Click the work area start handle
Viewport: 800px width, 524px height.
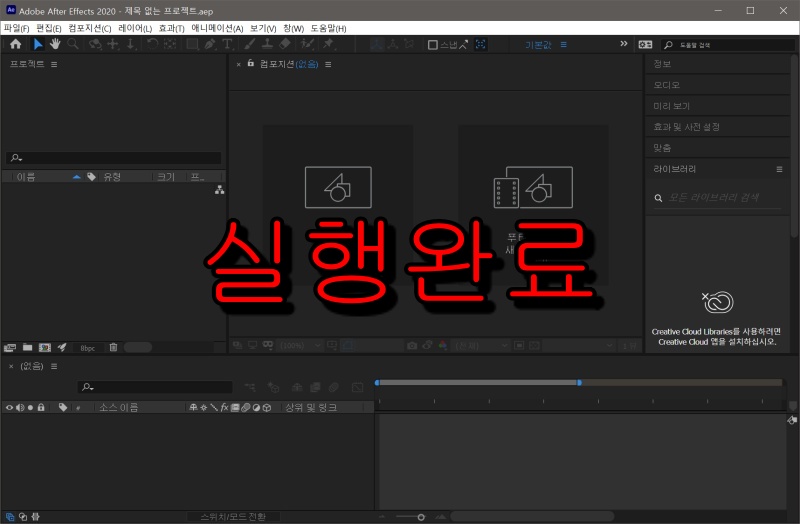point(377,382)
